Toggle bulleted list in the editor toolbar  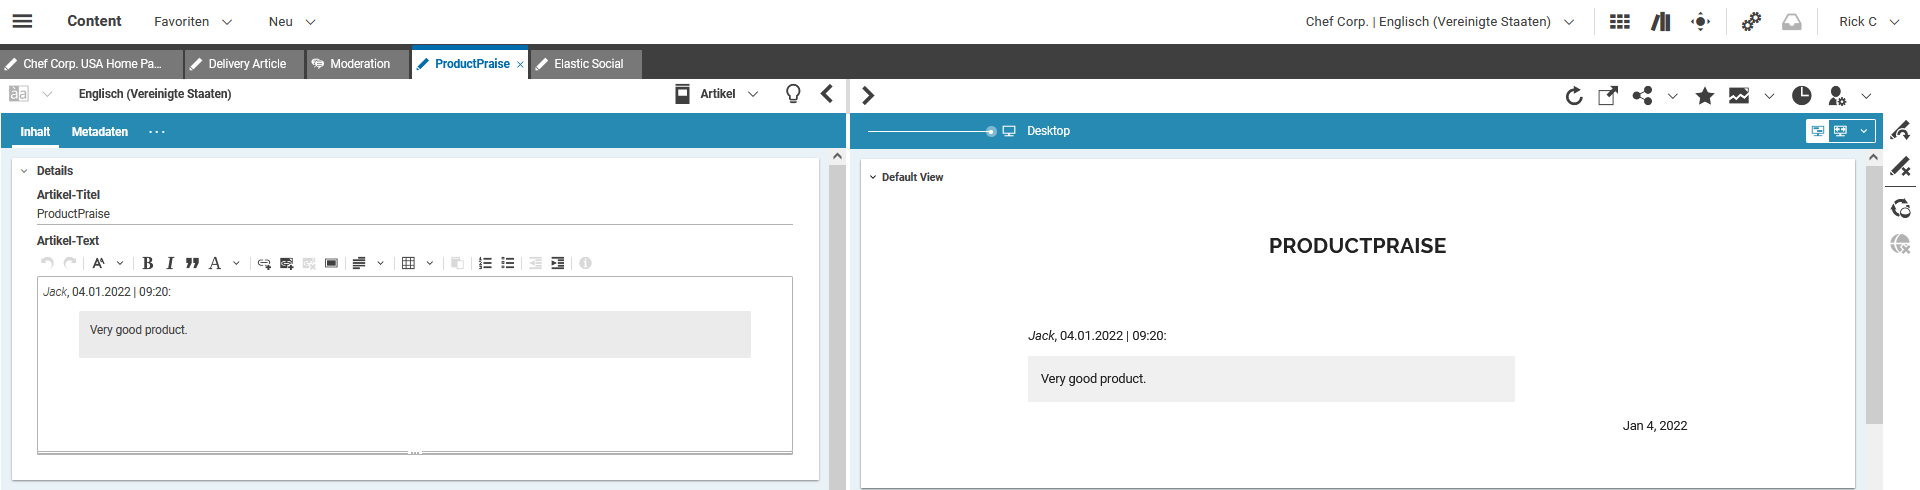pyautogui.click(x=508, y=263)
